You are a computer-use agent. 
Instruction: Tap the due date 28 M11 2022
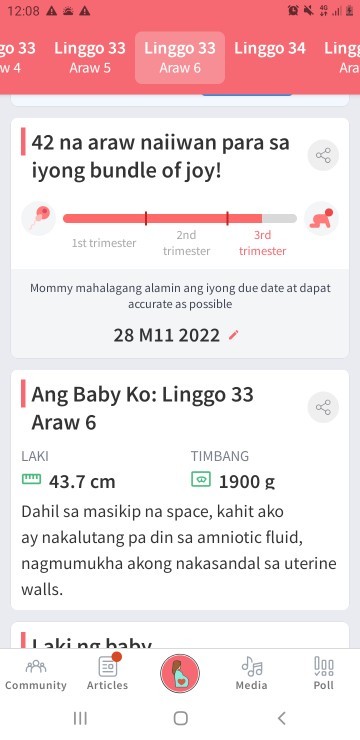click(167, 336)
